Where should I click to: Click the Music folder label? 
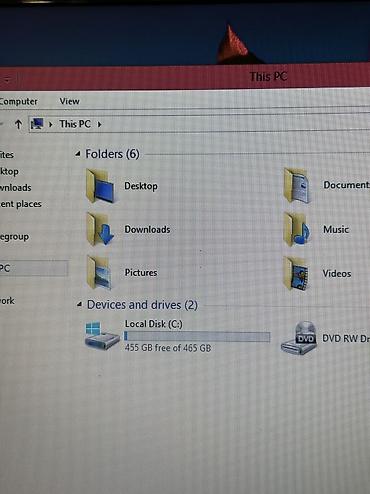336,229
